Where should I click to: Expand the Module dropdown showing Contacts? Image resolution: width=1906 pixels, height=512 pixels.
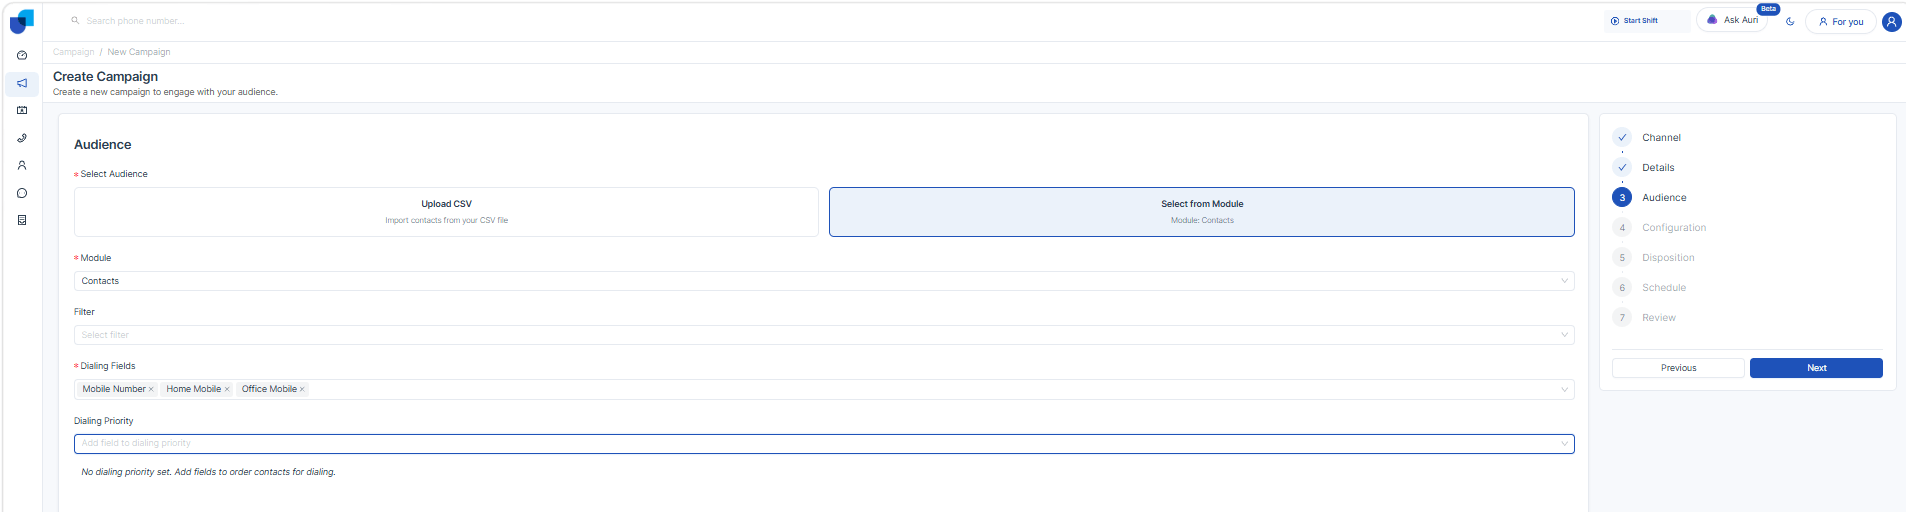pos(823,281)
